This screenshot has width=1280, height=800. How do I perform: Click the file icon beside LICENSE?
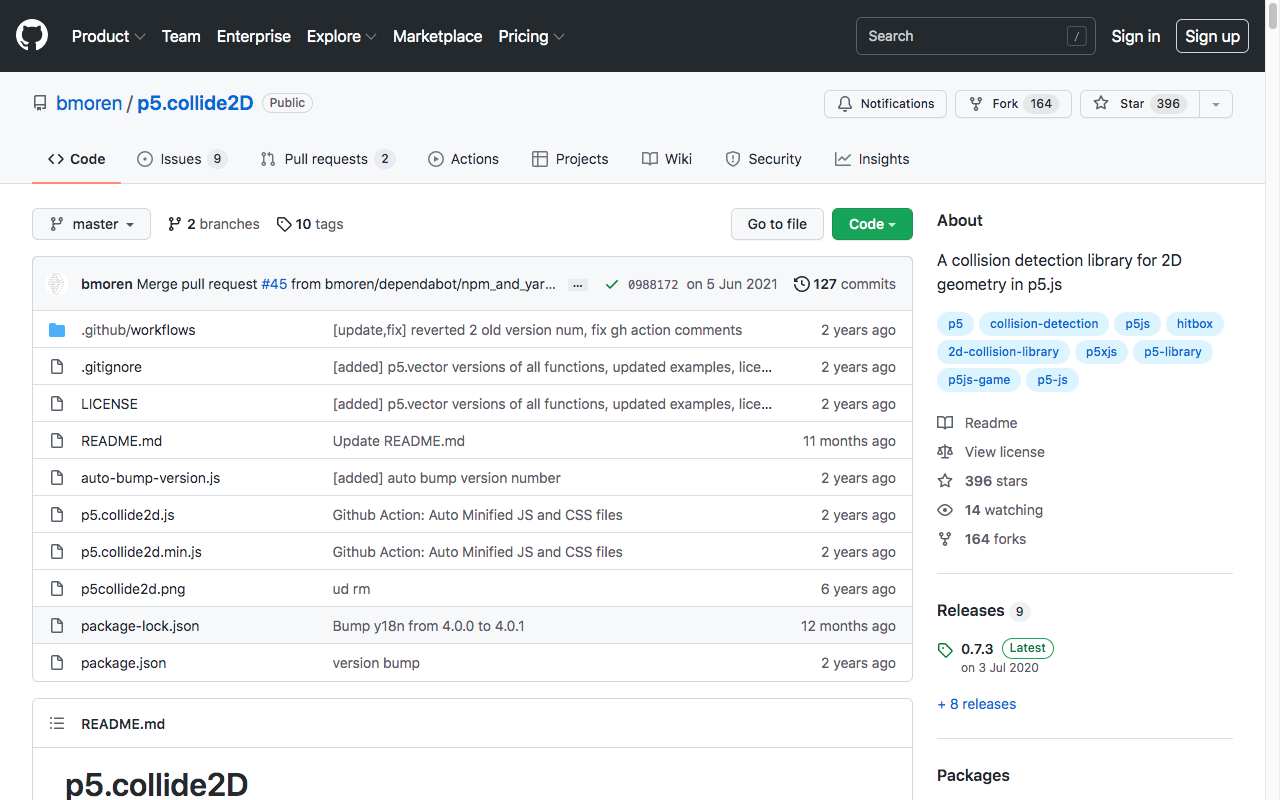[57, 404]
